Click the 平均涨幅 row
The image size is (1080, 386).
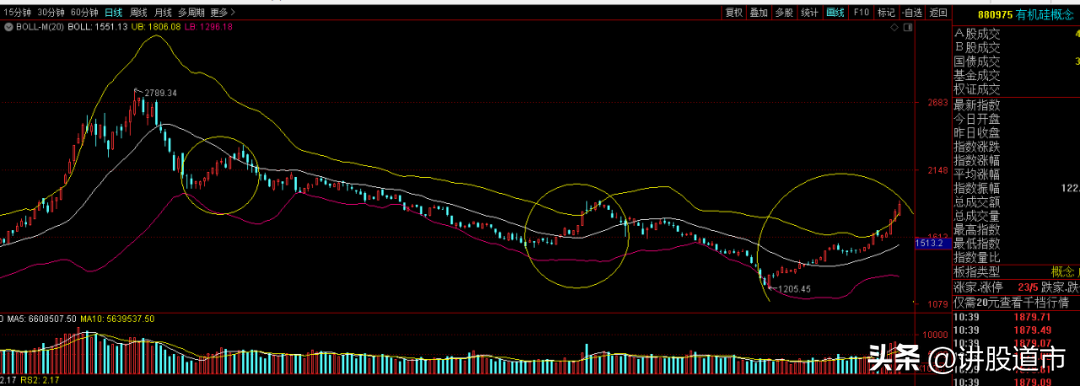(x=1016, y=174)
